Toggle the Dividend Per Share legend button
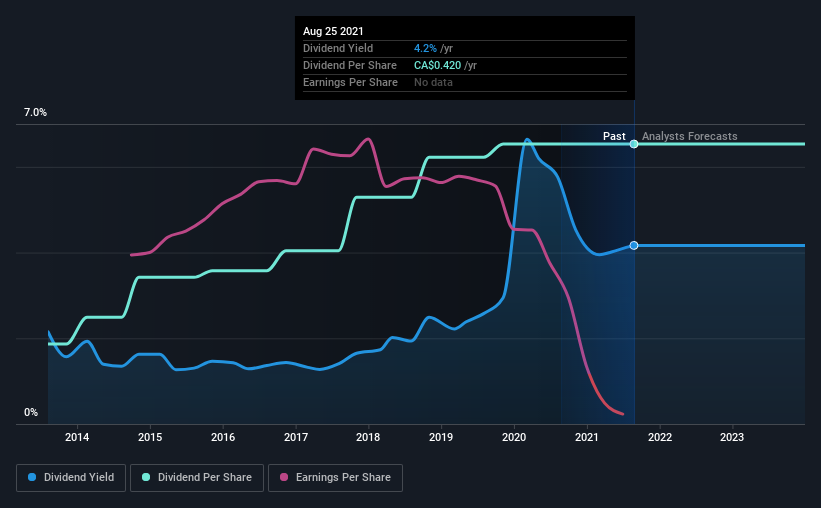This screenshot has width=821, height=508. [x=197, y=478]
